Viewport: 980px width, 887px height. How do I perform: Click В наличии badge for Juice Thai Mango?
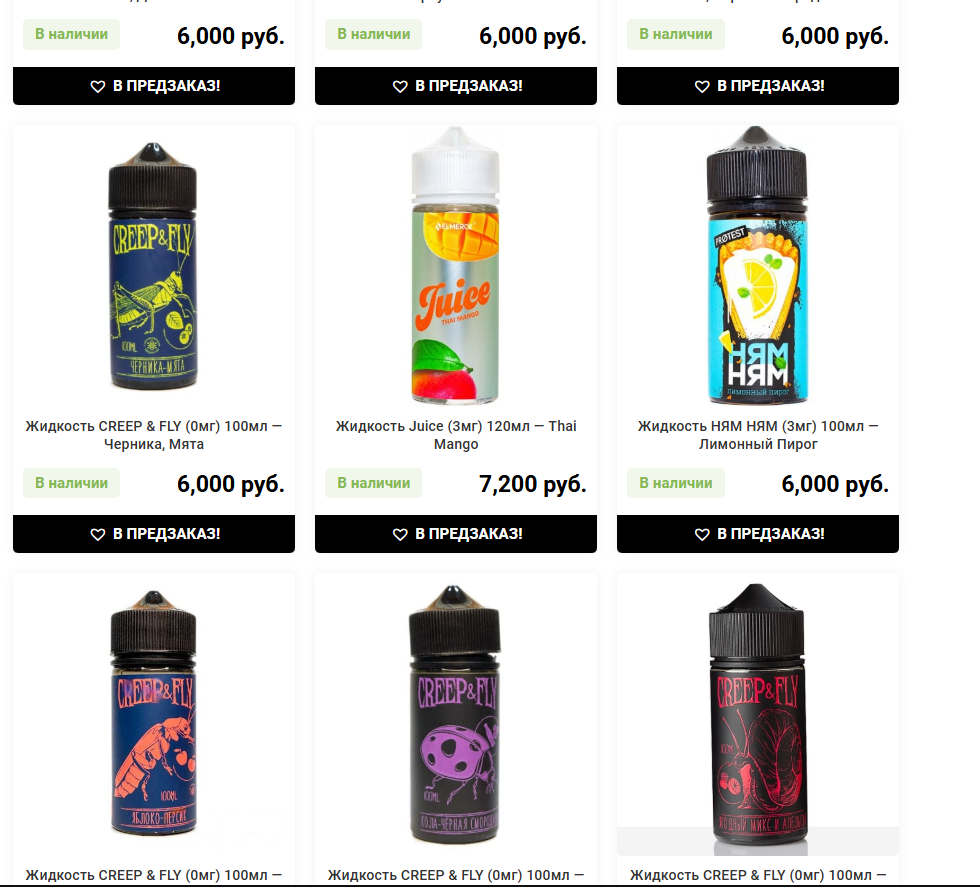pos(374,483)
